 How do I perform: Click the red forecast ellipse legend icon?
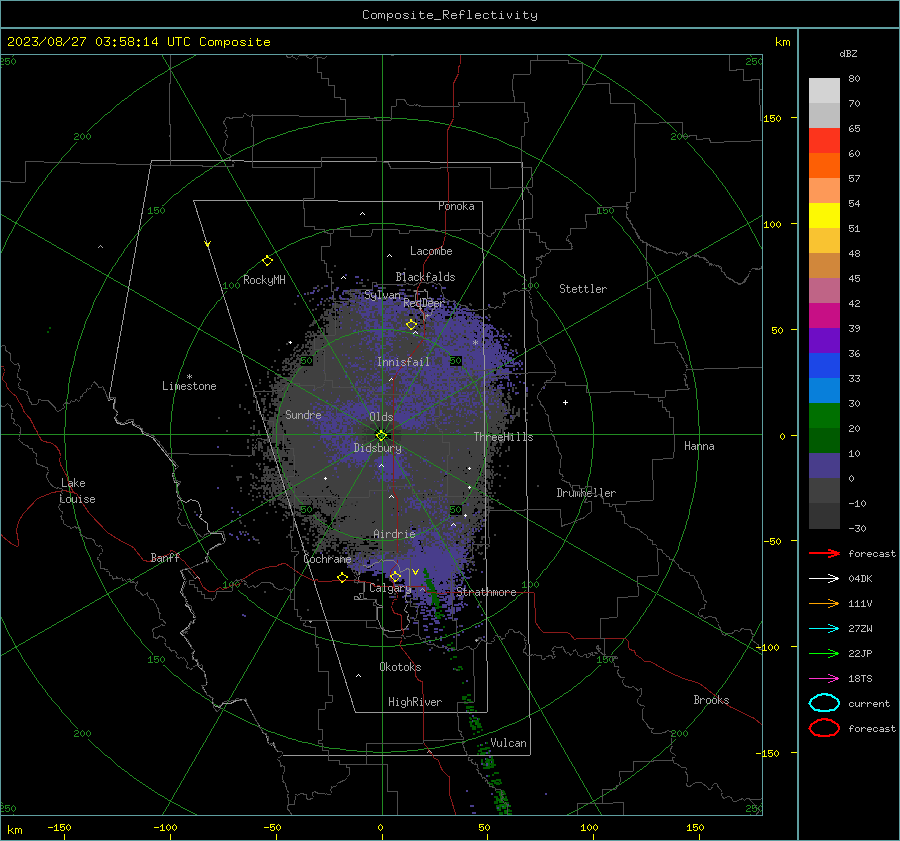pyautogui.click(x=824, y=728)
